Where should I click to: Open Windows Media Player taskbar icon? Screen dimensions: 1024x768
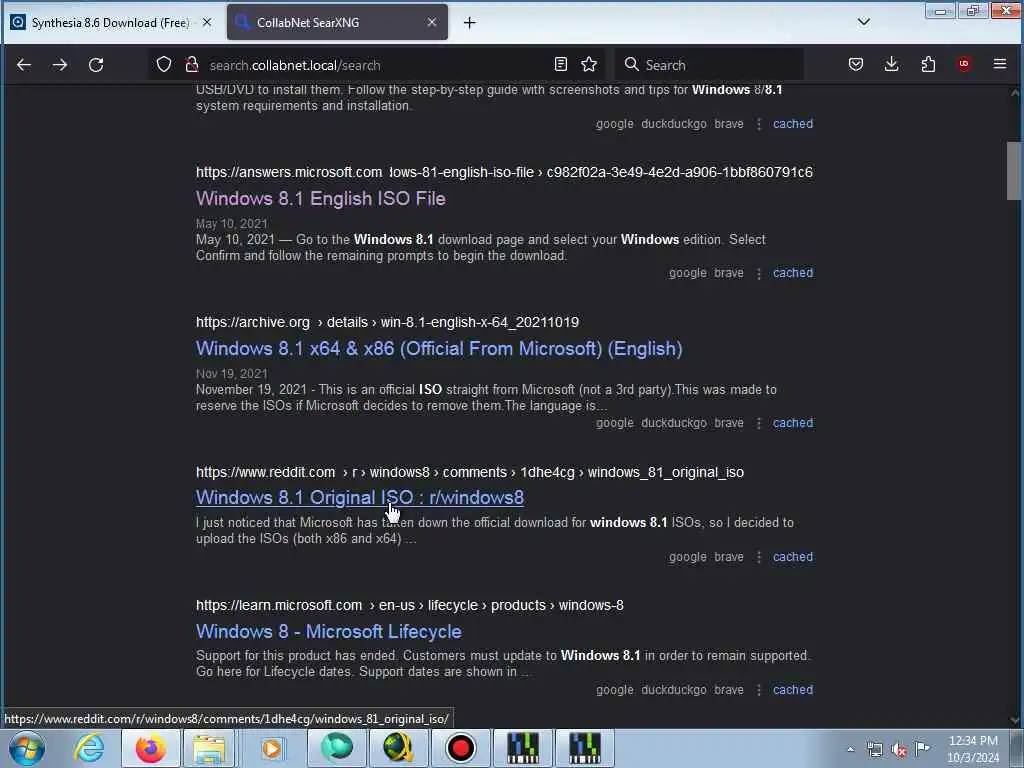point(272,748)
